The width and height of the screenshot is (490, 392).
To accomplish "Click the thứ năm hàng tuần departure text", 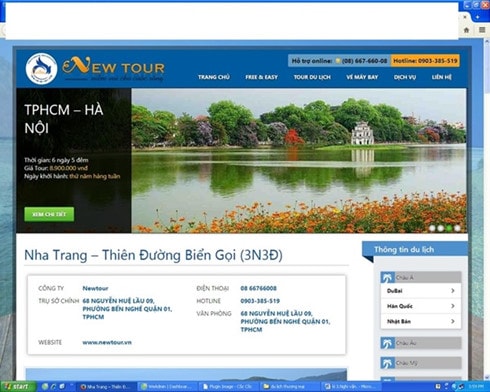I will point(95,176).
